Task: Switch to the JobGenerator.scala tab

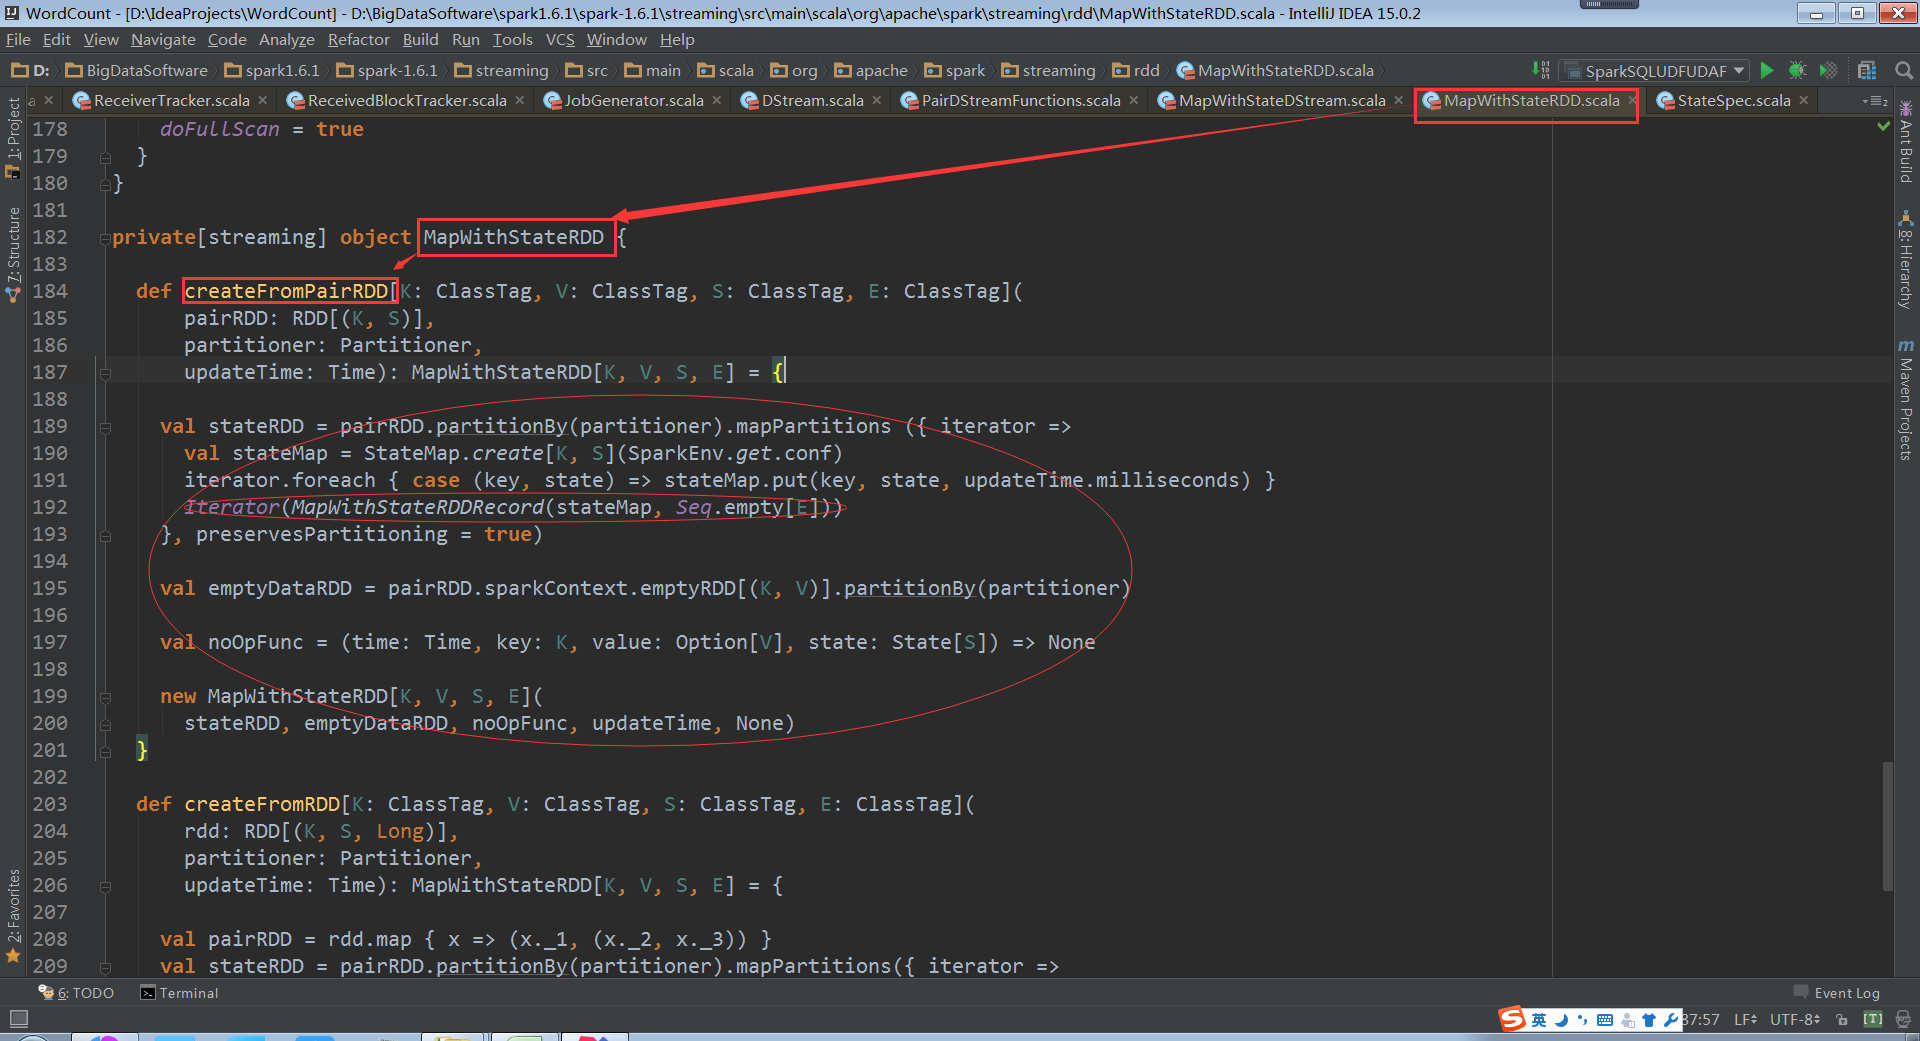Action: (634, 101)
